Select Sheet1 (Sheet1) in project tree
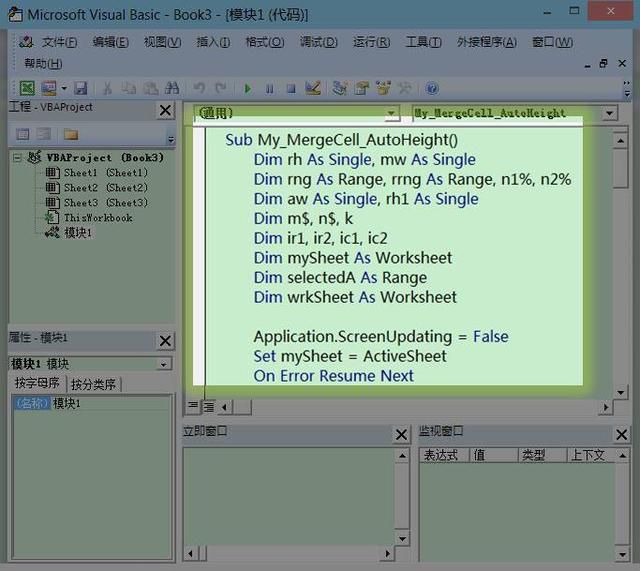 point(106,173)
